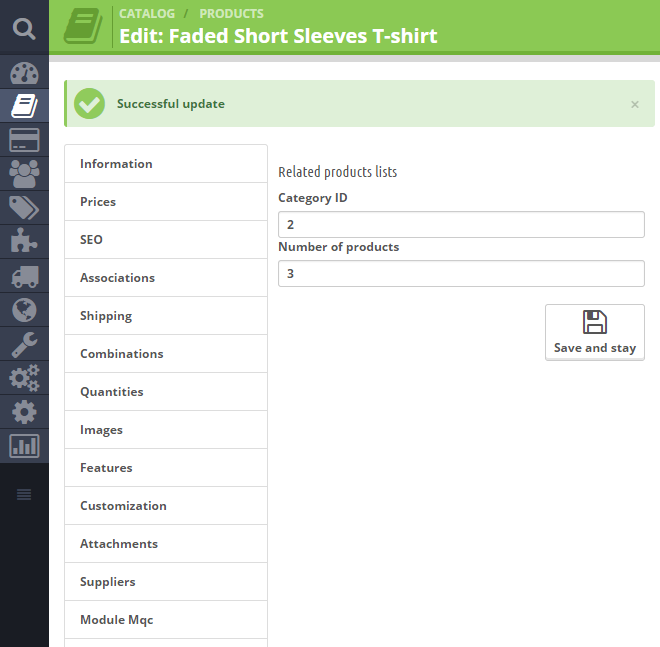Viewport: 660px width, 647px height.
Task: Collapse the sidebar using the hamburger icon
Action: pos(24,494)
